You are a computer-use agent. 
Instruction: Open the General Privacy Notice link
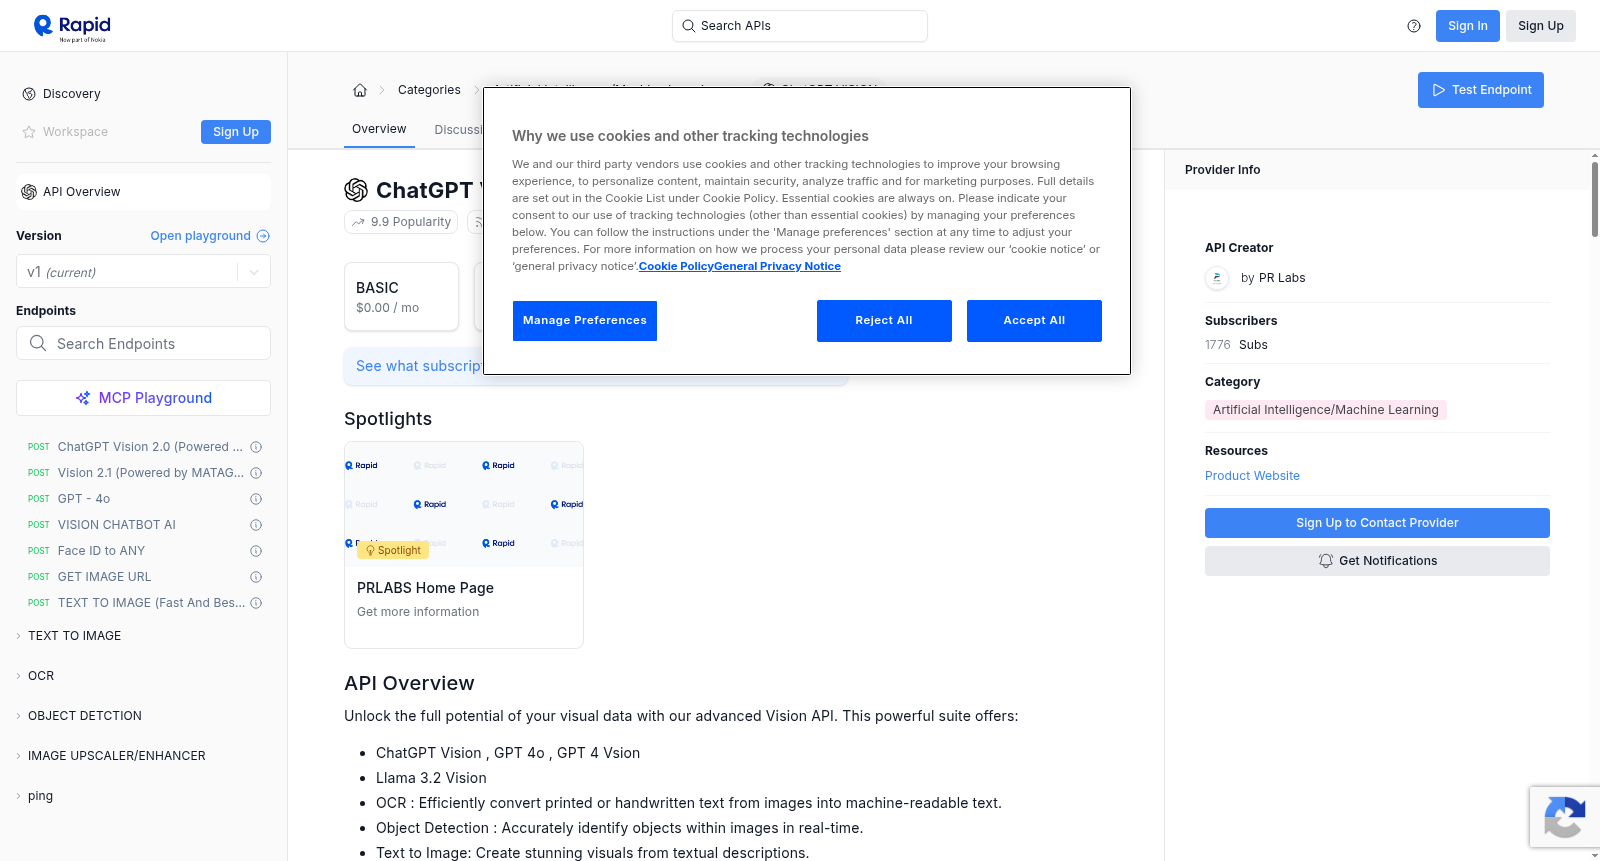pos(777,267)
